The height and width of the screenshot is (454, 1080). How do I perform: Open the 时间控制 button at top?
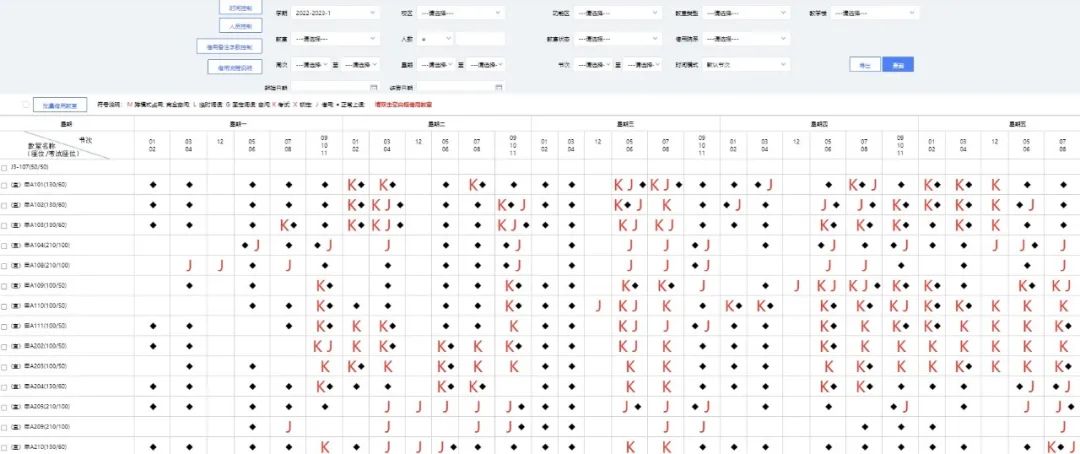click(239, 5)
